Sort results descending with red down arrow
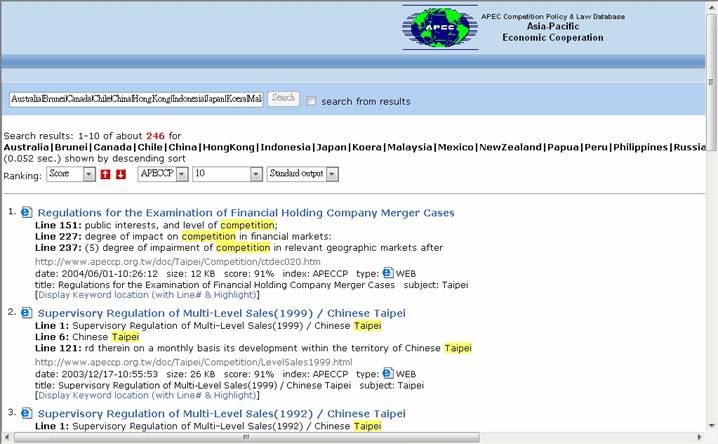718x444 pixels. [x=121, y=174]
